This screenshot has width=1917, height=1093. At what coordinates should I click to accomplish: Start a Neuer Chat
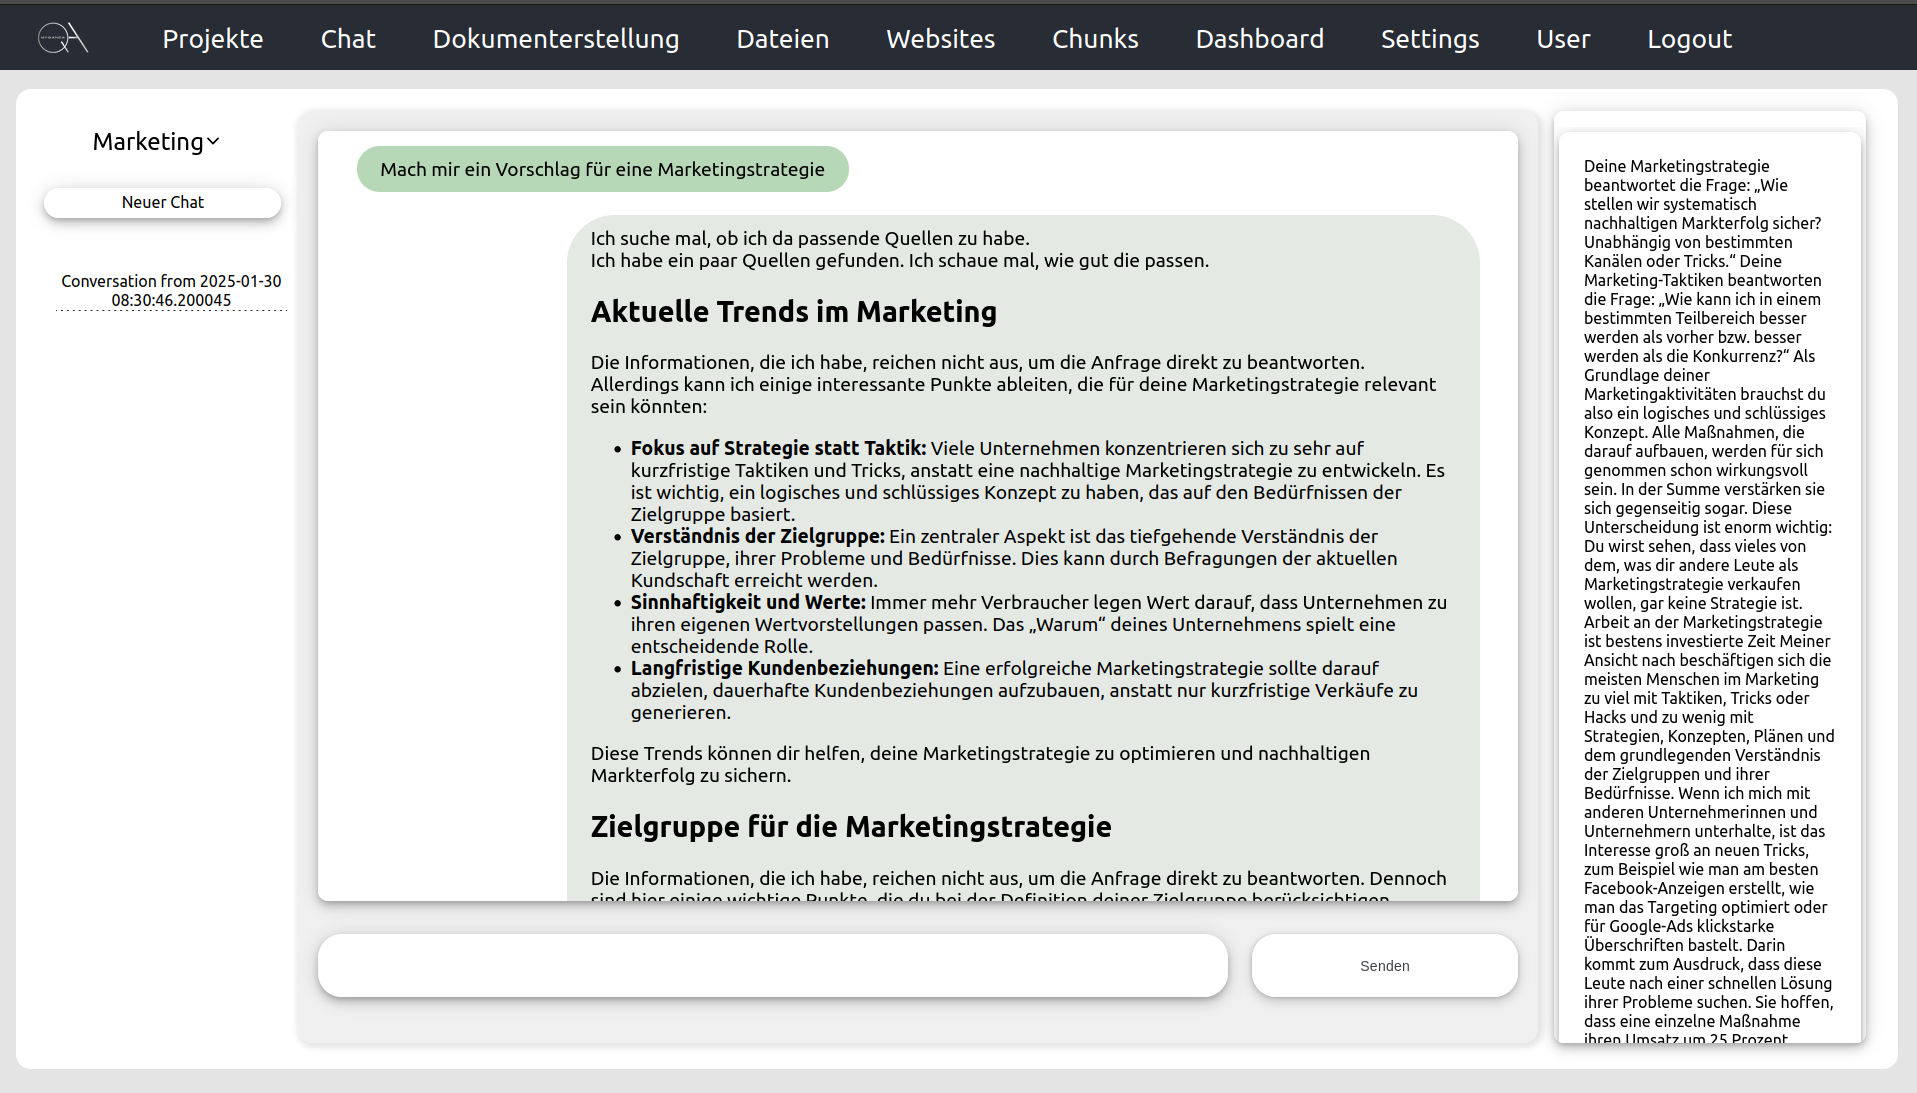(x=162, y=202)
